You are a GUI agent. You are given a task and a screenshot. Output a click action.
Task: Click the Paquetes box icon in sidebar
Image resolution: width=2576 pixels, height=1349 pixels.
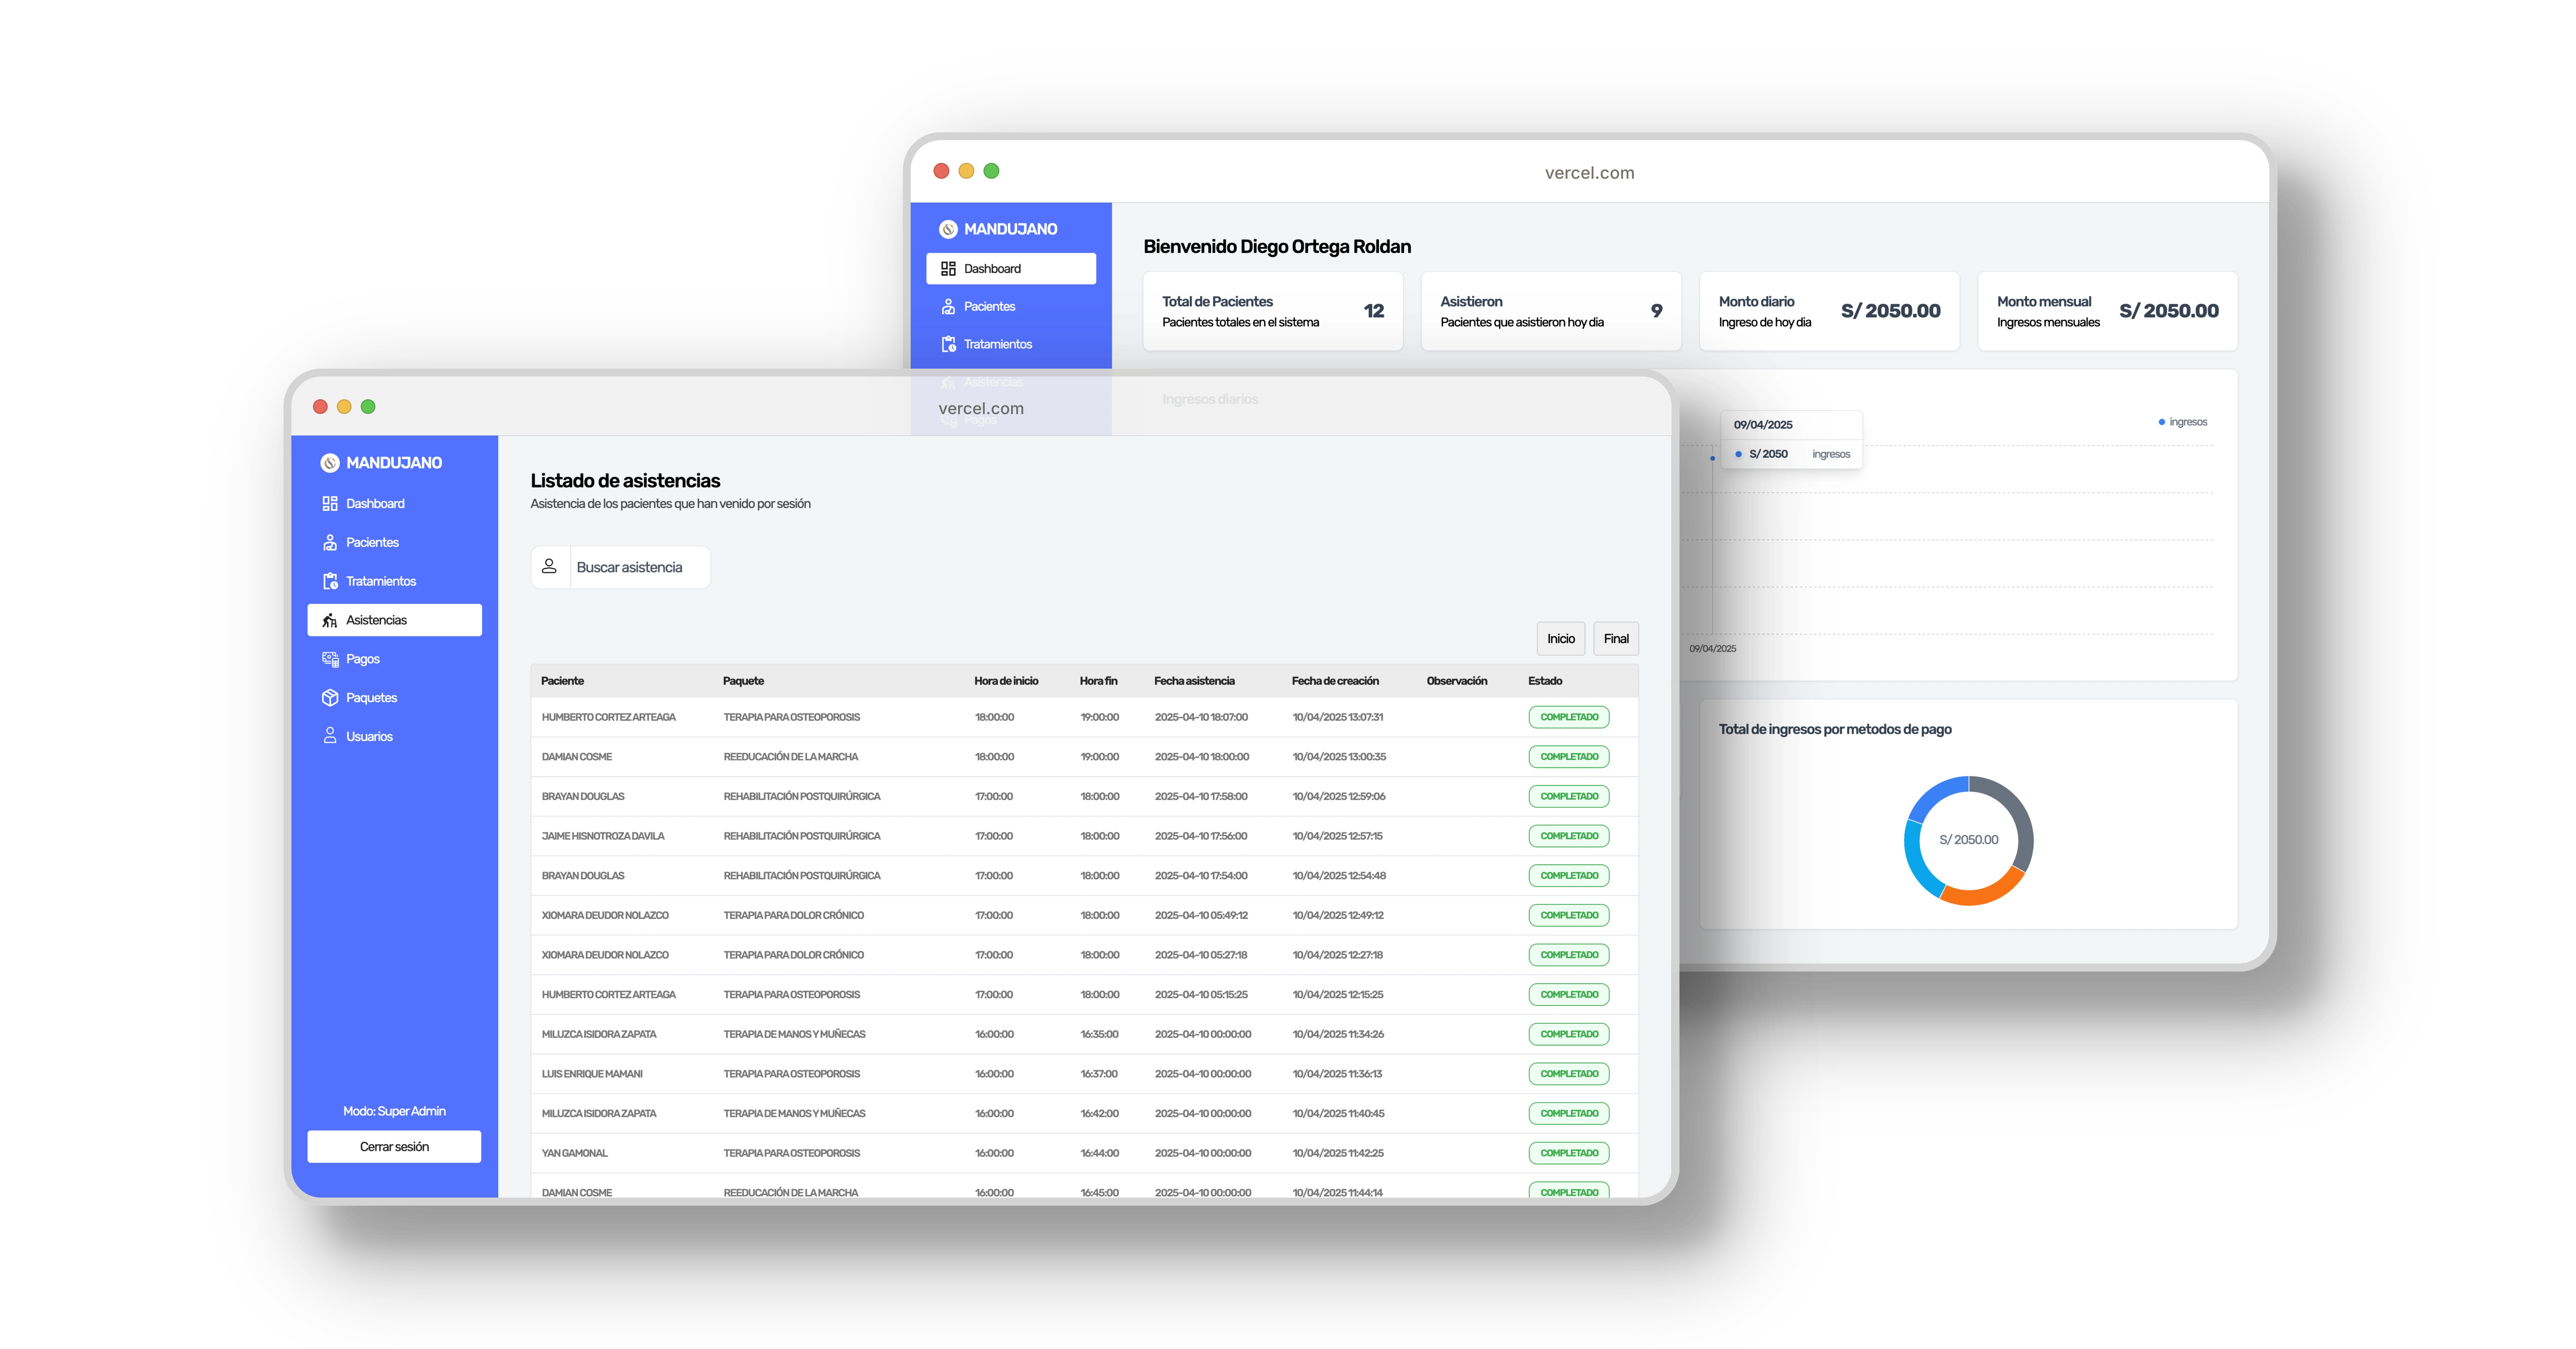(330, 698)
